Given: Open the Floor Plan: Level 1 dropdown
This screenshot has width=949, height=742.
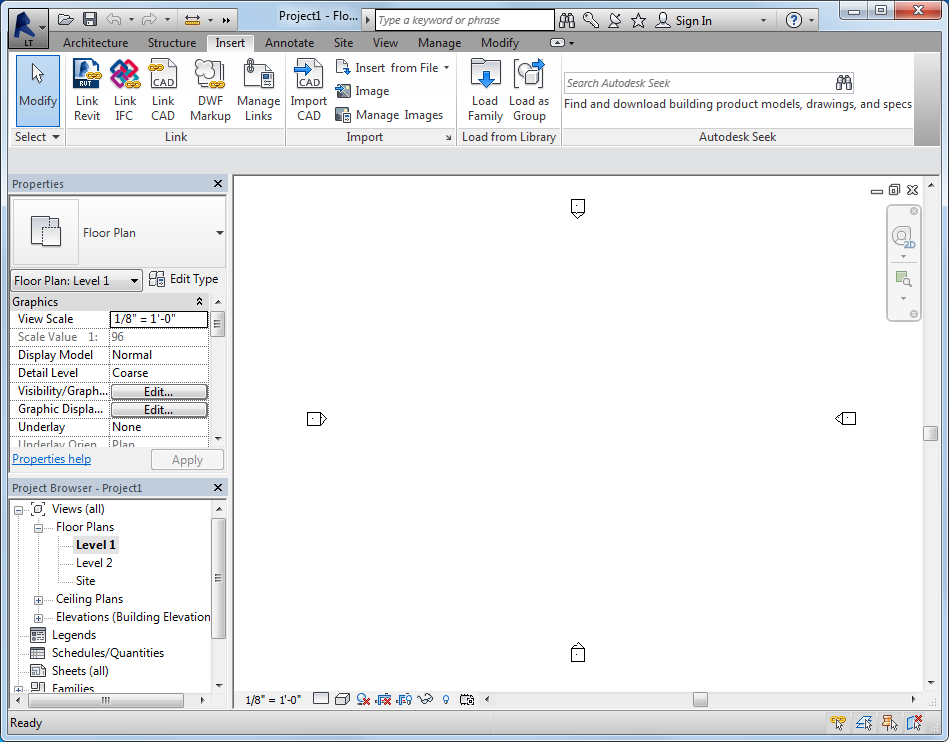Looking at the screenshot, I should click(76, 281).
